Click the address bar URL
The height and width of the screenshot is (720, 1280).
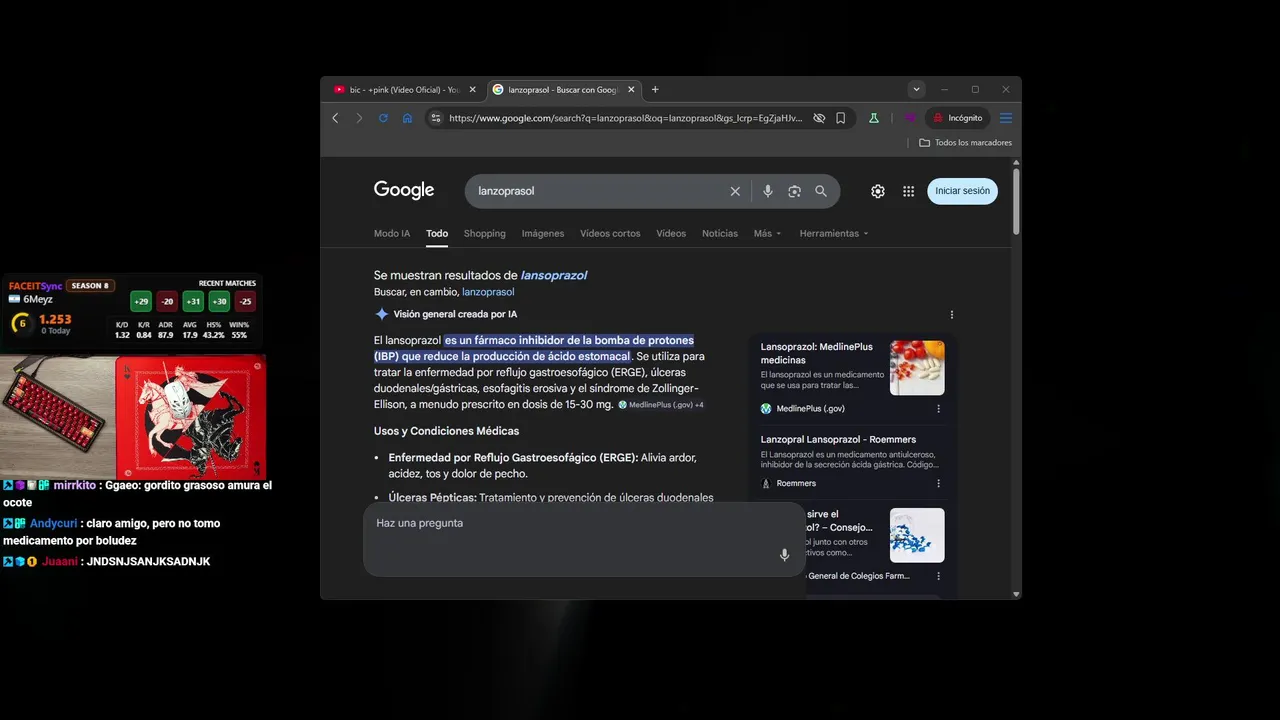[x=626, y=118]
